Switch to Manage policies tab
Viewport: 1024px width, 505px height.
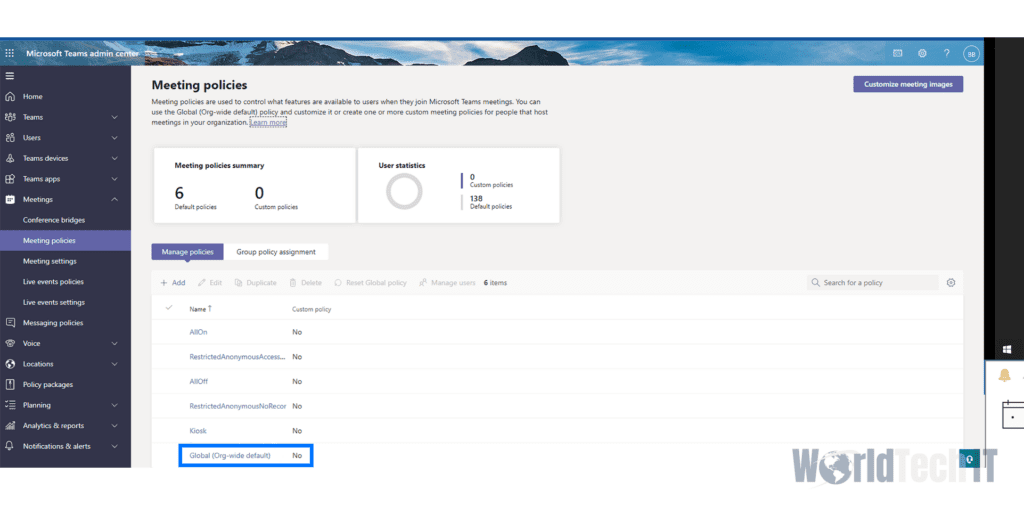(187, 252)
